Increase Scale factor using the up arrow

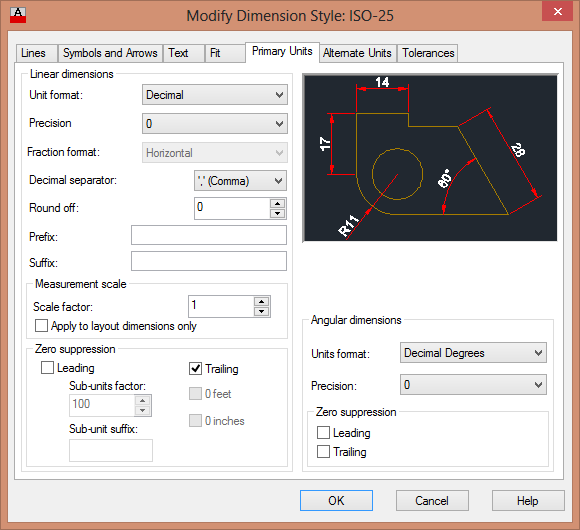point(262,301)
